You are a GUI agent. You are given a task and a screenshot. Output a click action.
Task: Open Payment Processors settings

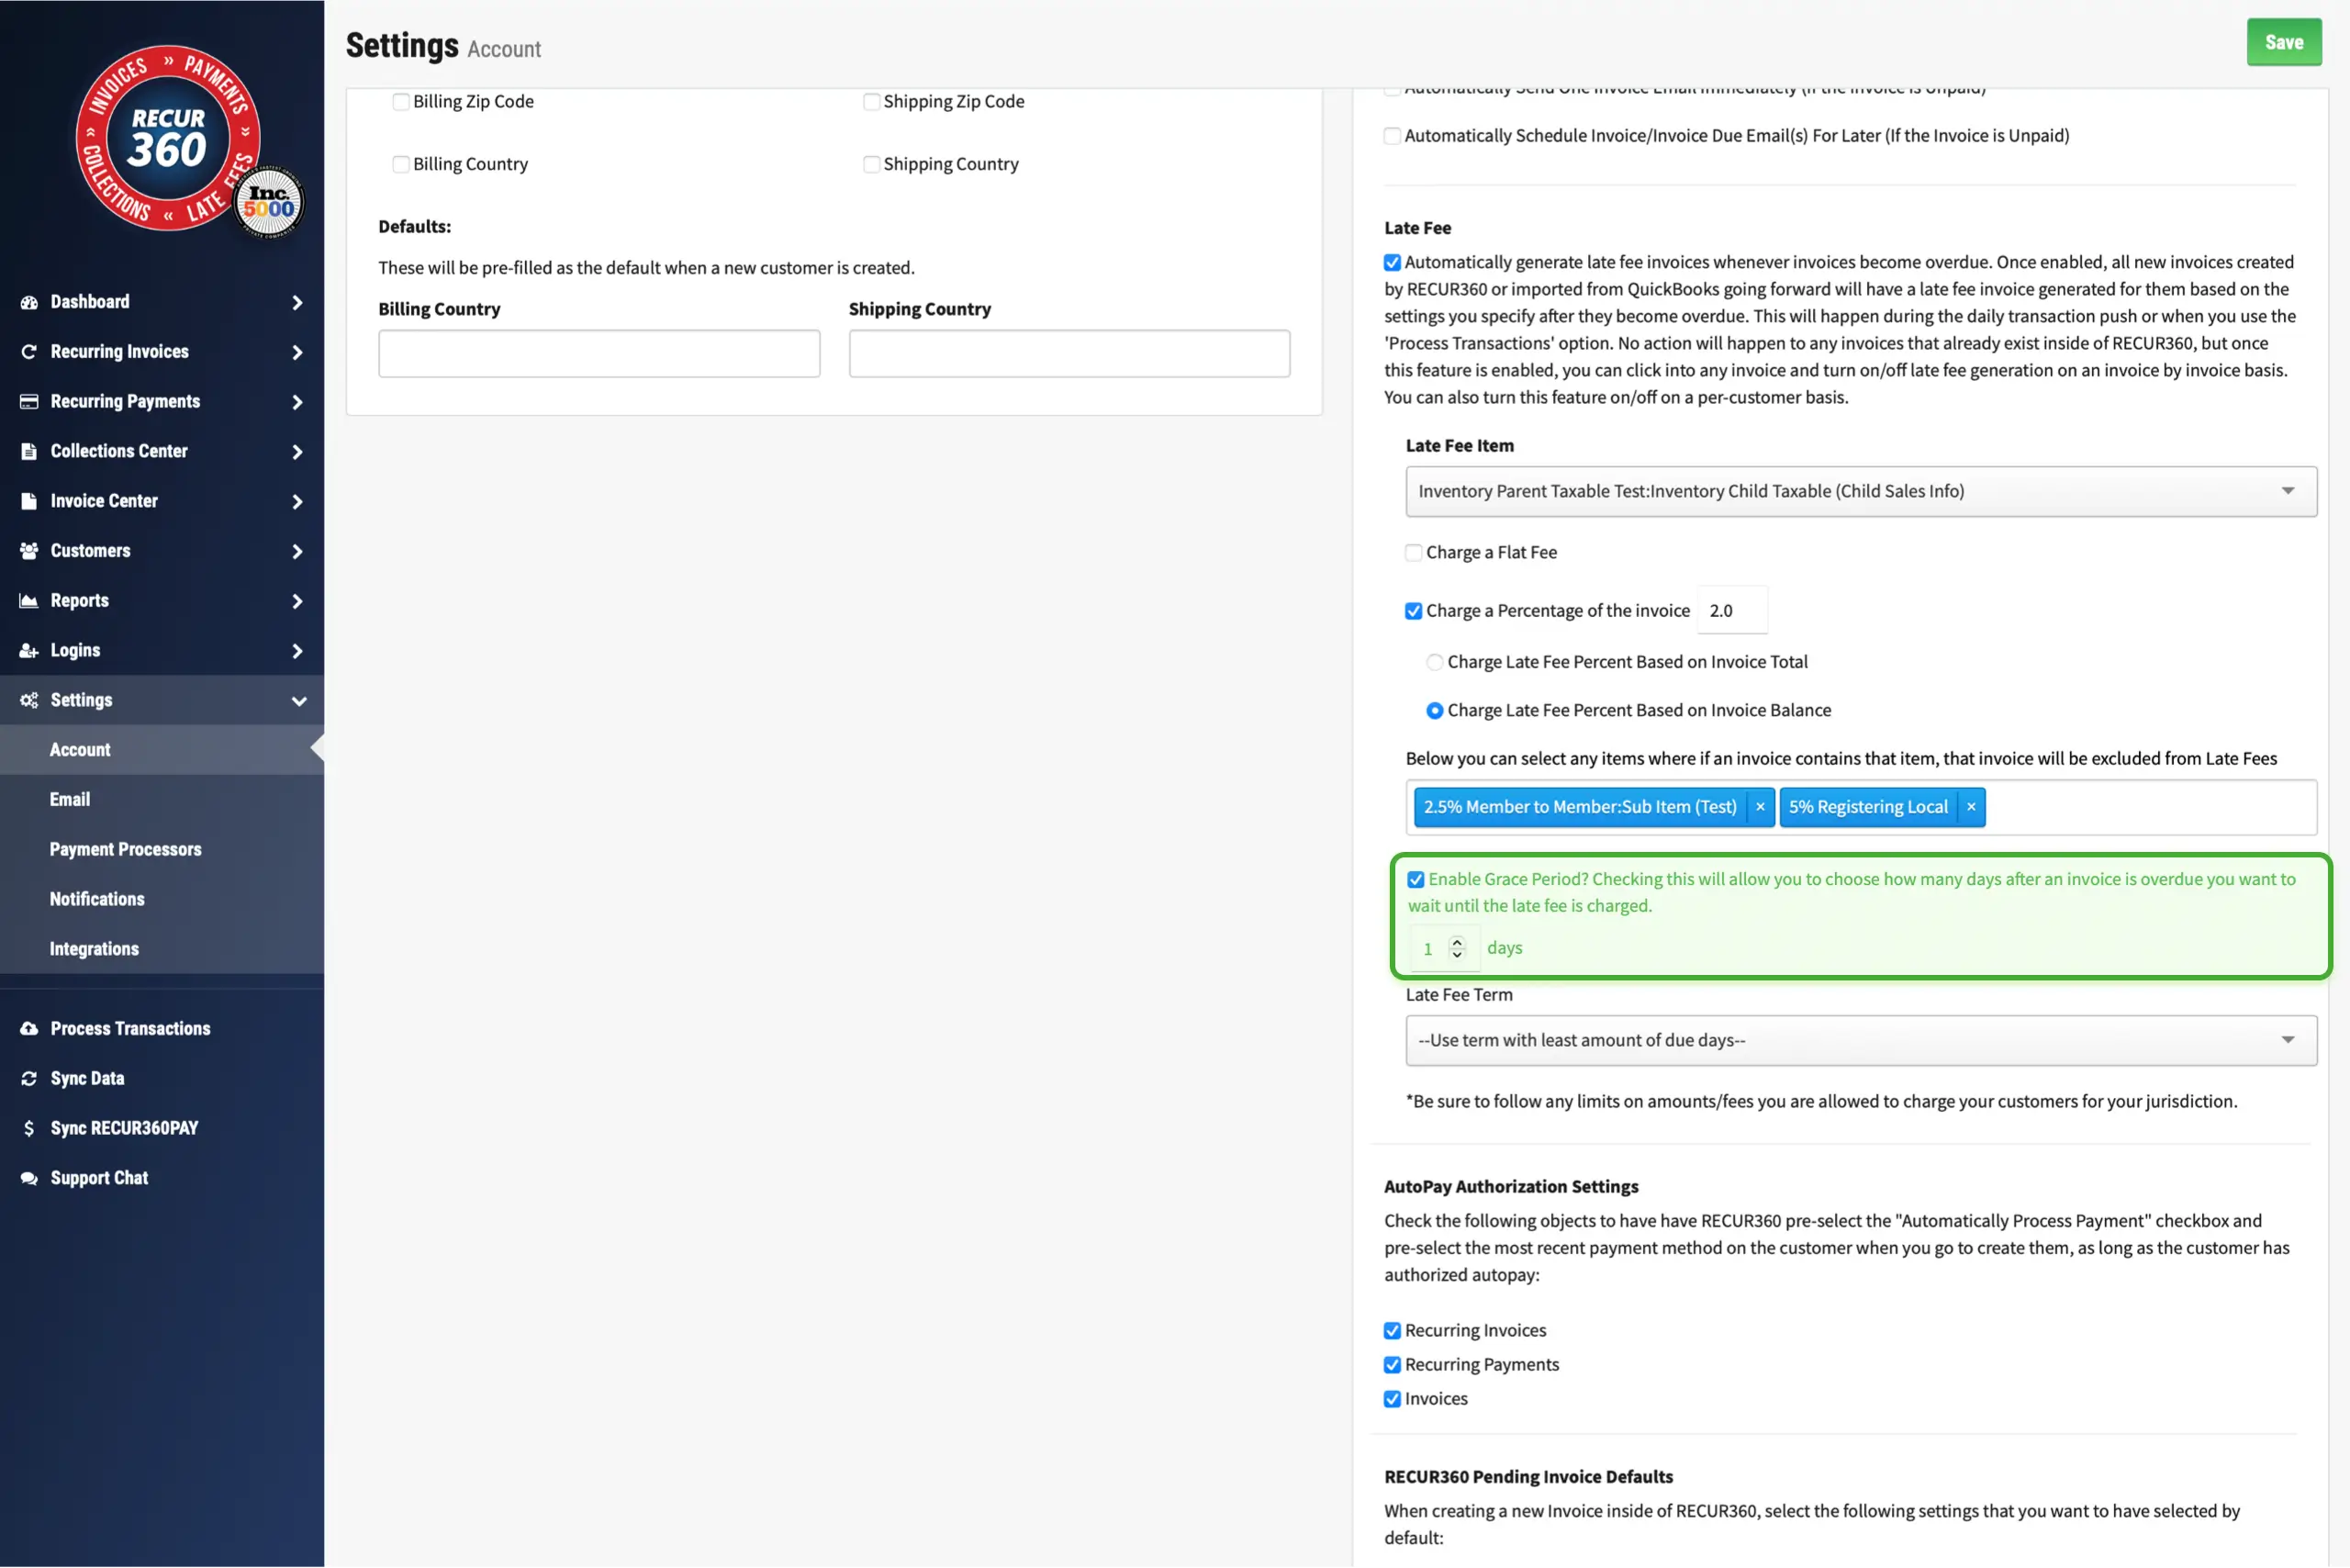point(162,850)
